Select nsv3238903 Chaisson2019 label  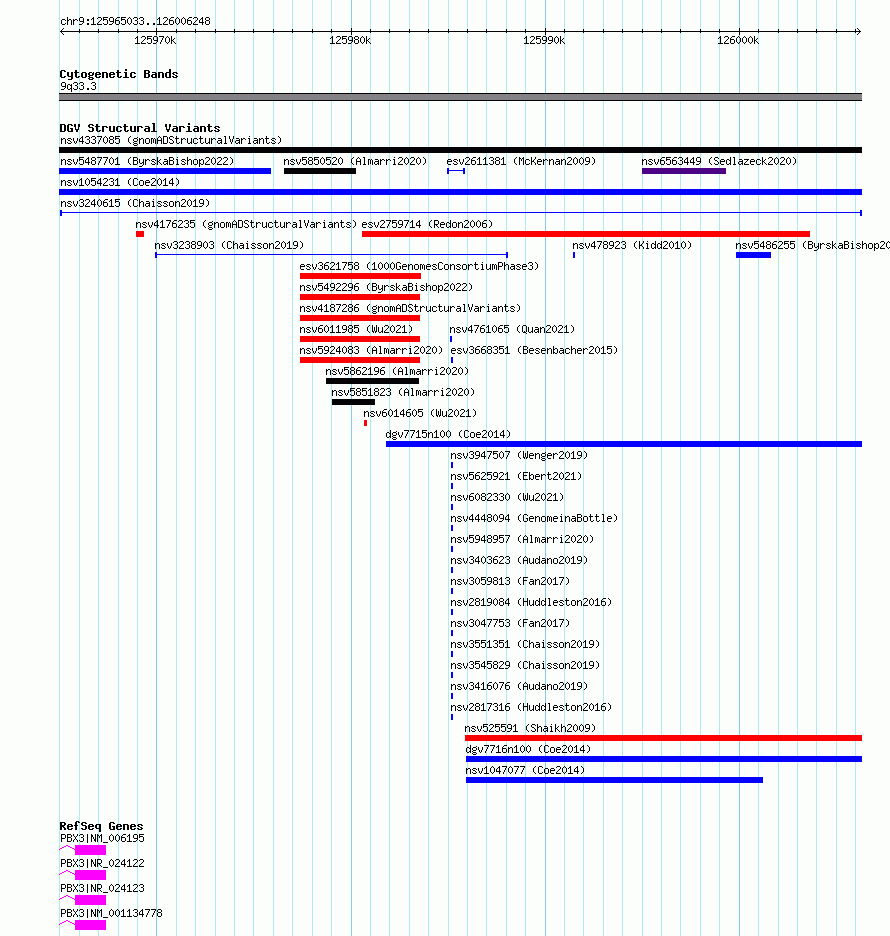pos(229,245)
